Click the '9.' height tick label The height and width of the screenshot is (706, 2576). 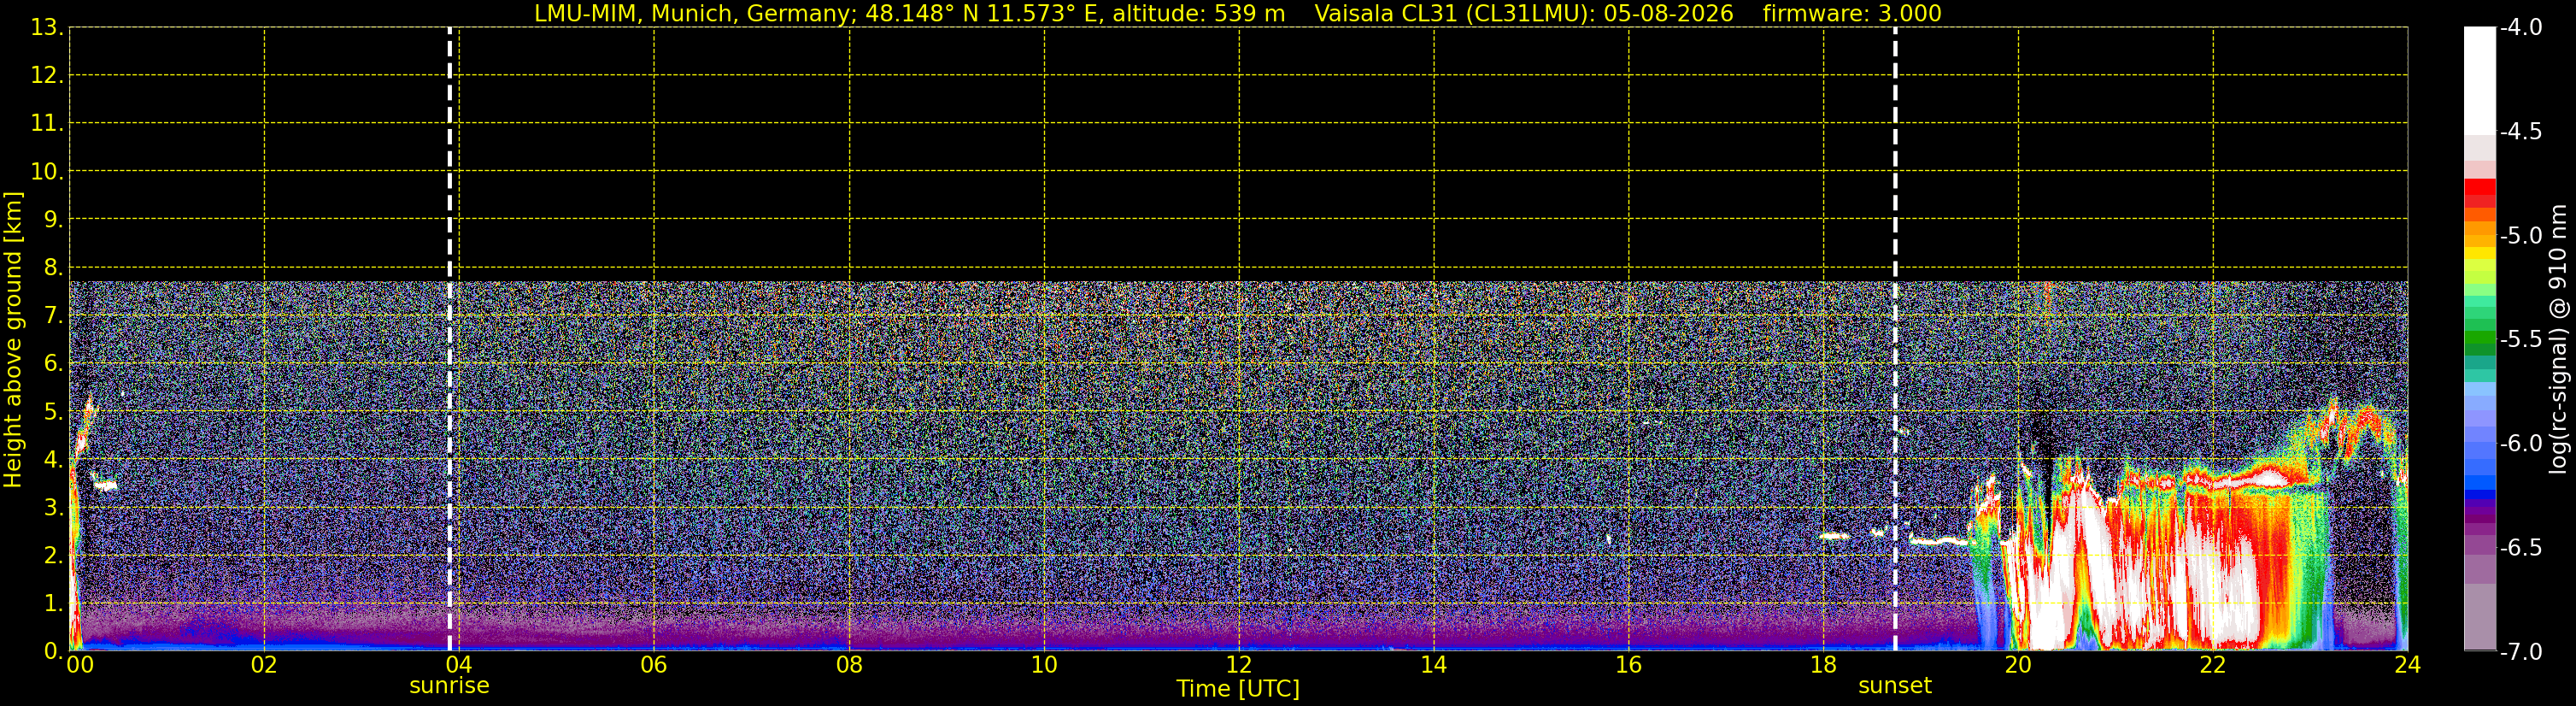(53, 219)
